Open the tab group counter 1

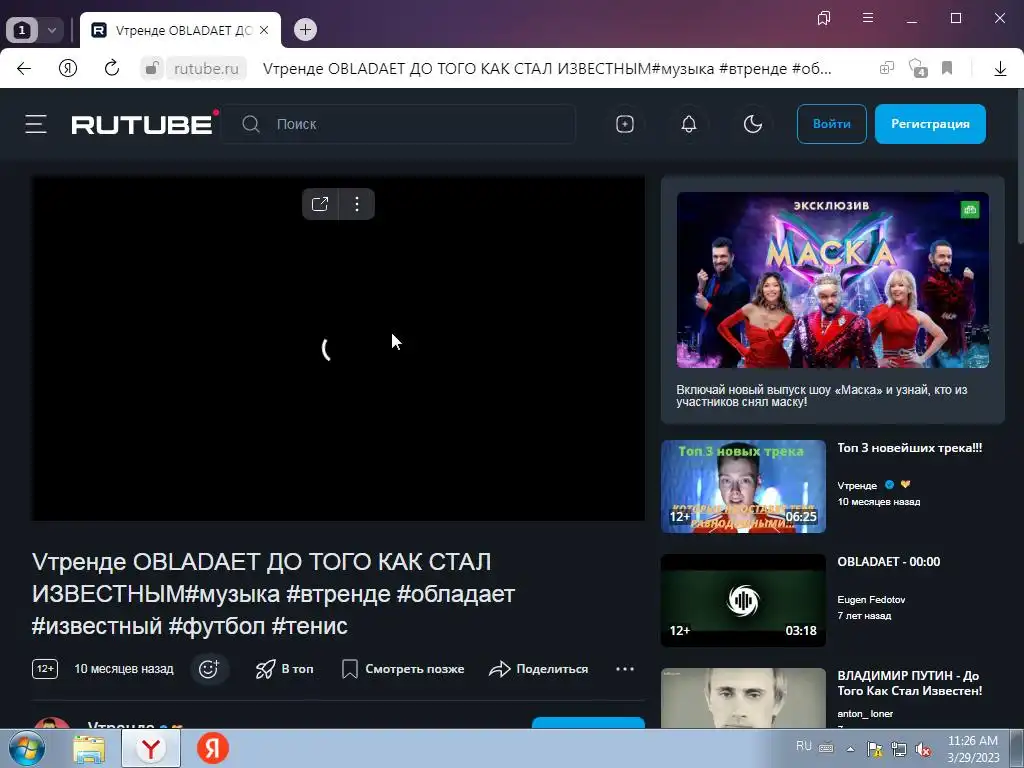[22, 30]
